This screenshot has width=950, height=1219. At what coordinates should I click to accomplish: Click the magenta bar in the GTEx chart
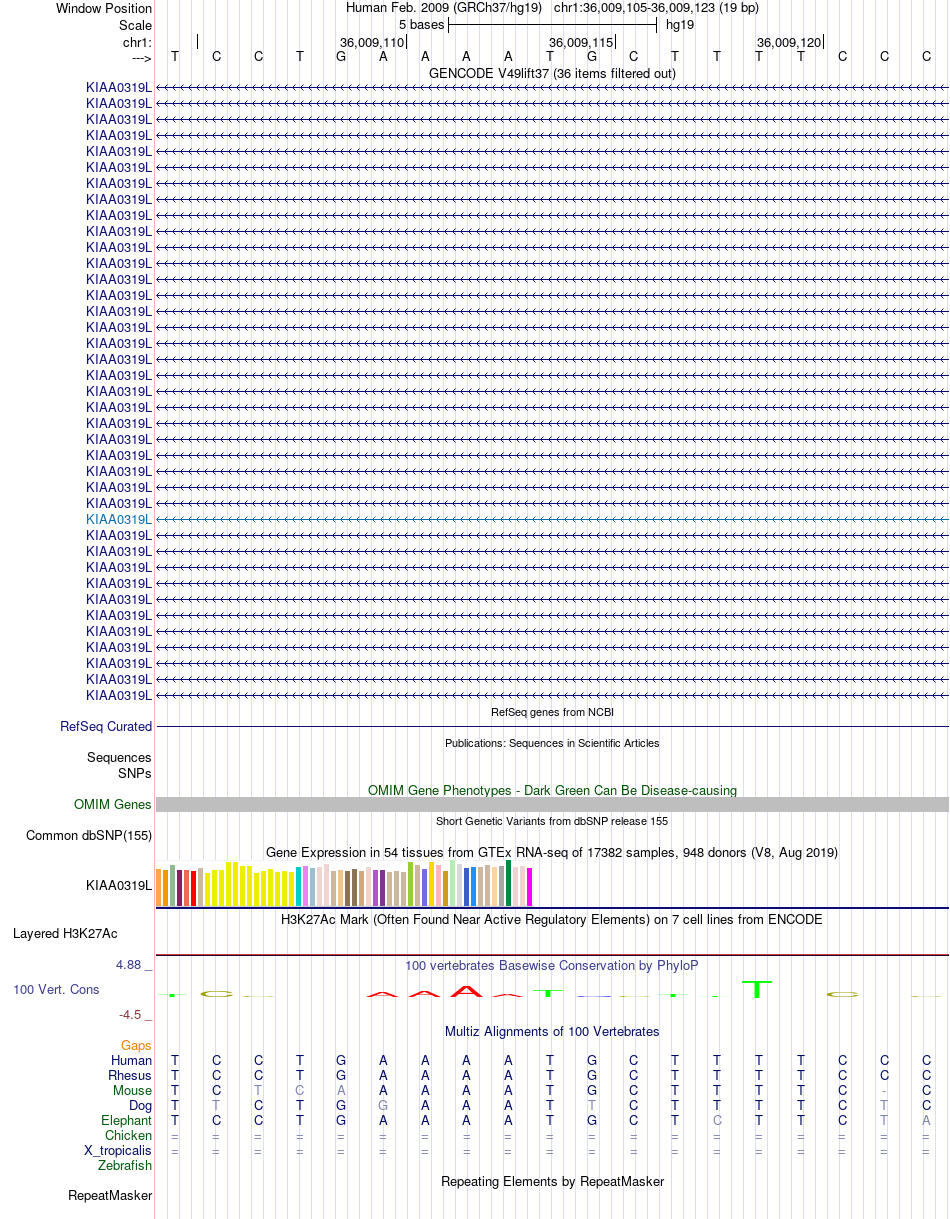coord(530,887)
